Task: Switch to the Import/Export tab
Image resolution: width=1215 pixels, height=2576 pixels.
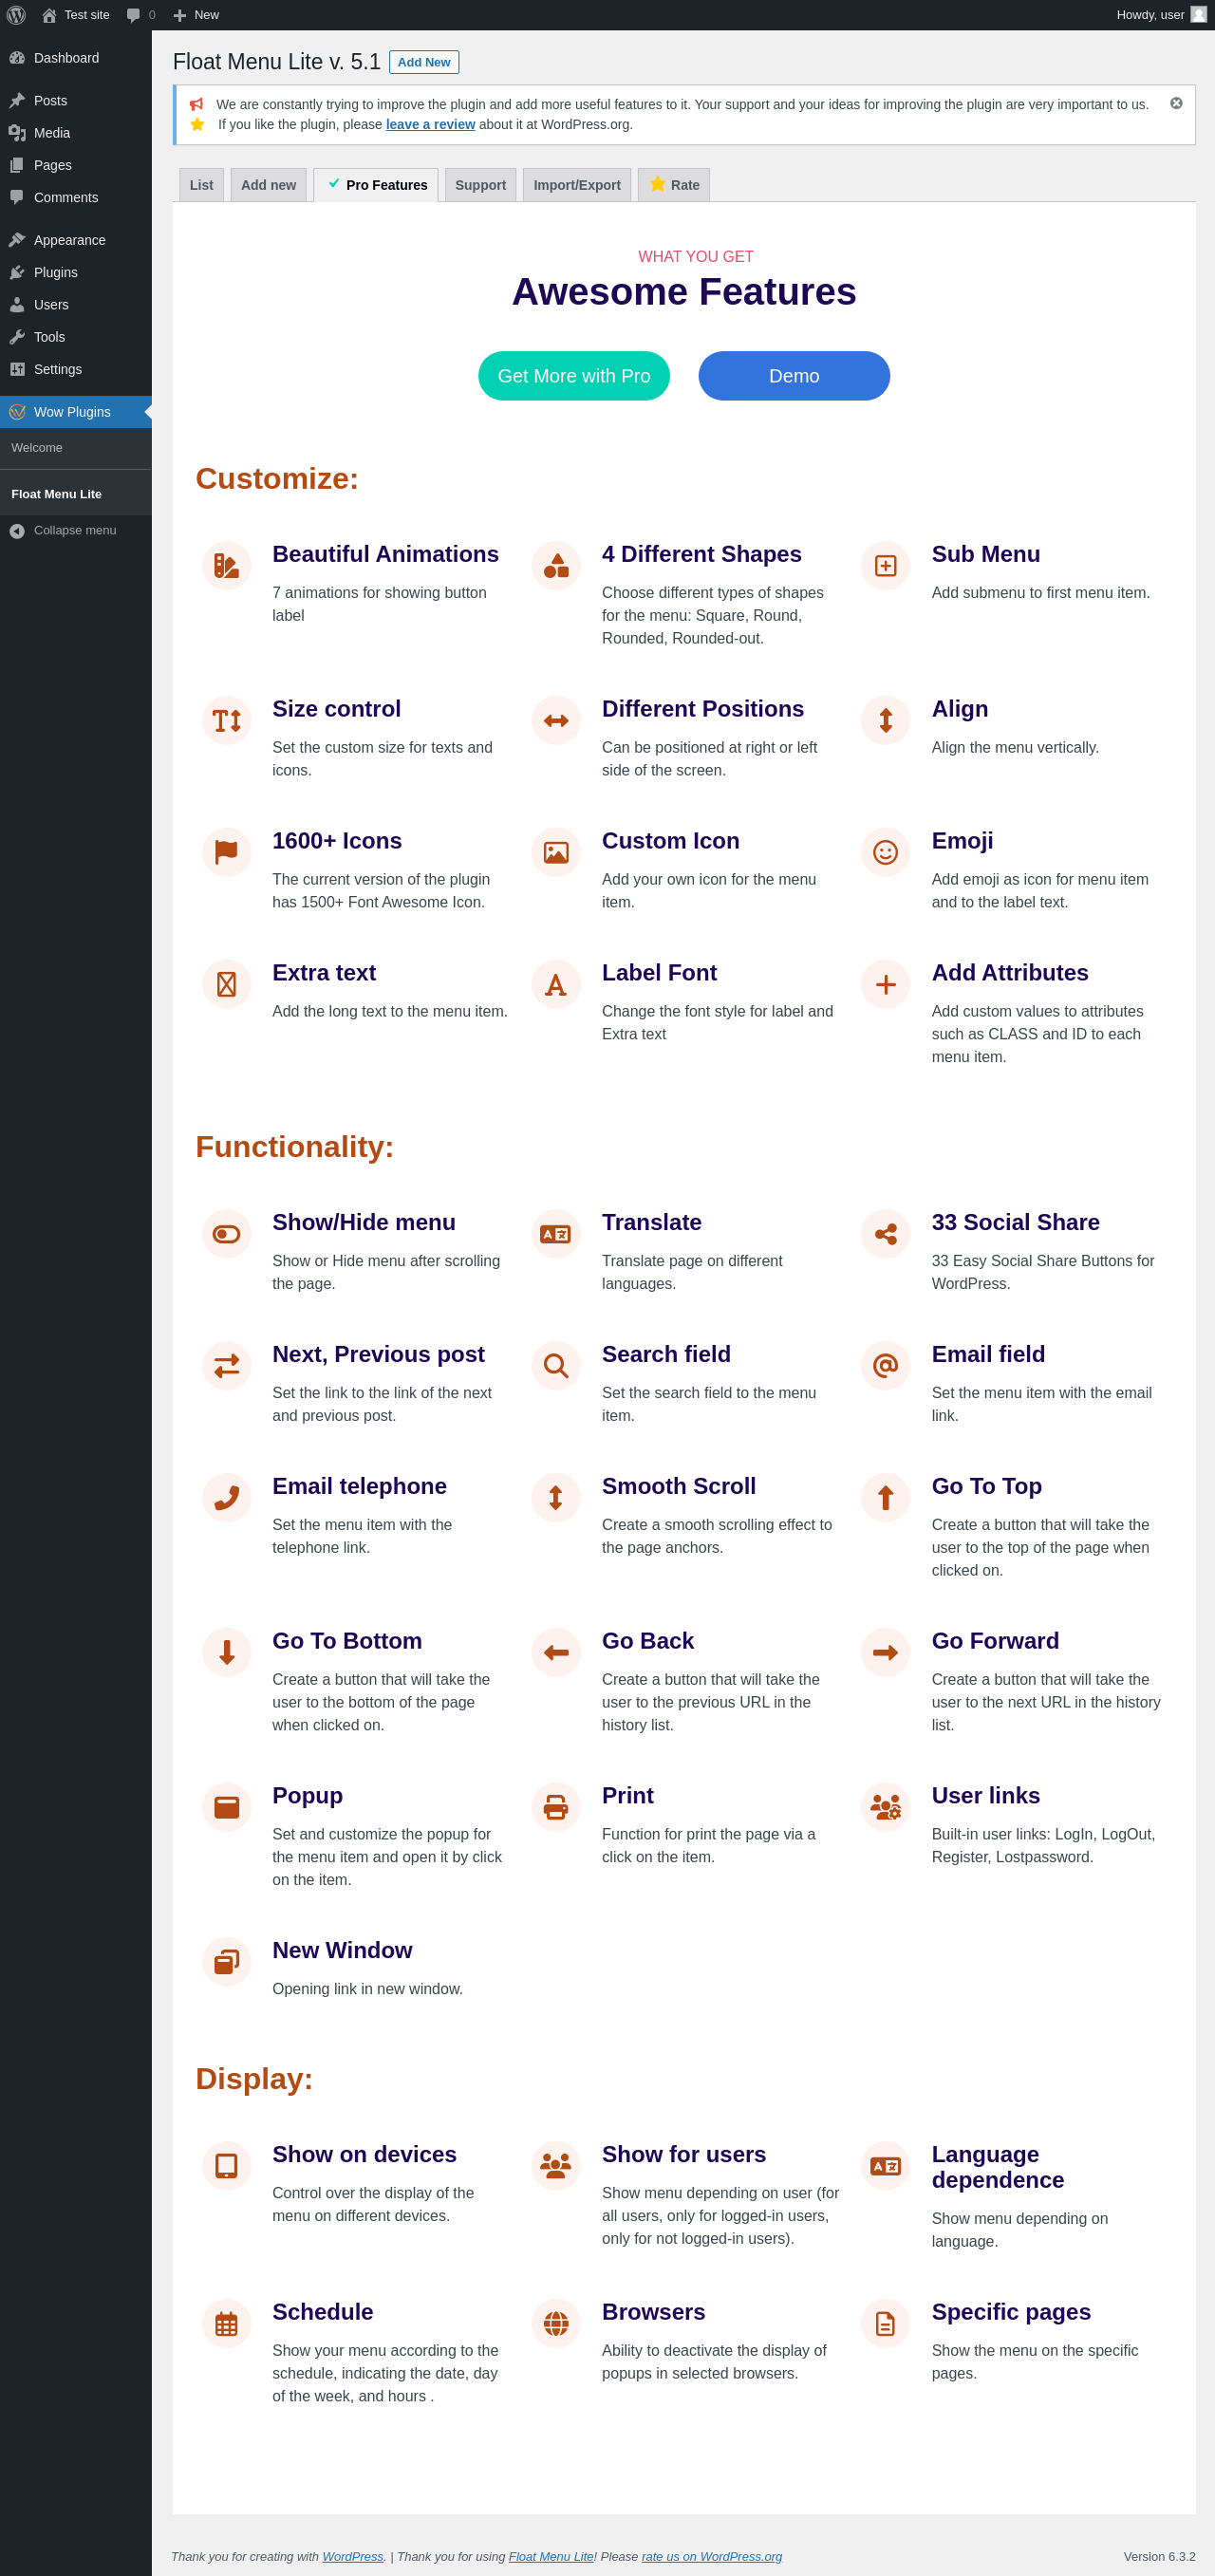Action: [x=577, y=185]
